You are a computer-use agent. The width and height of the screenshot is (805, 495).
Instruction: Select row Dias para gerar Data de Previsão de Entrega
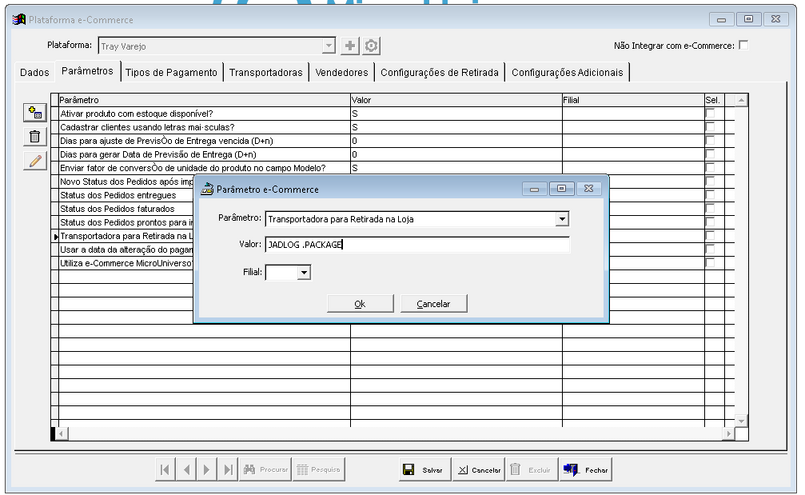click(392, 154)
